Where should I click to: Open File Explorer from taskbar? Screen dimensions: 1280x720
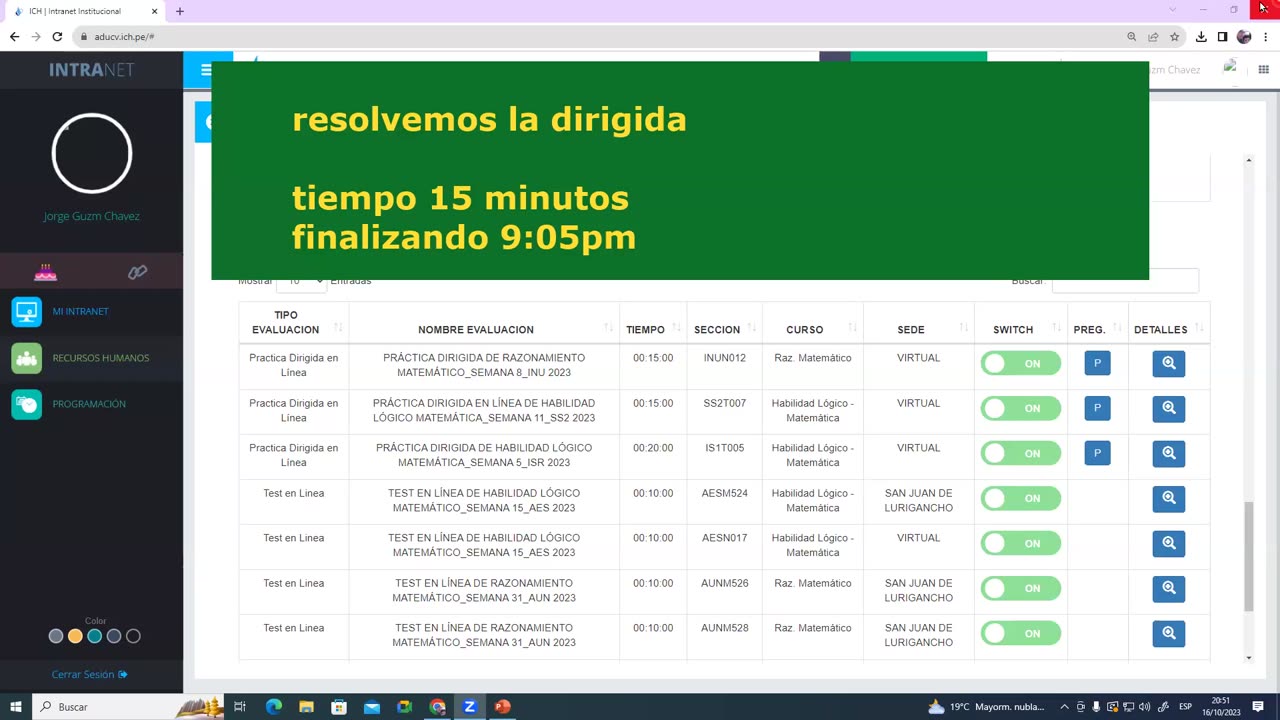coord(306,707)
